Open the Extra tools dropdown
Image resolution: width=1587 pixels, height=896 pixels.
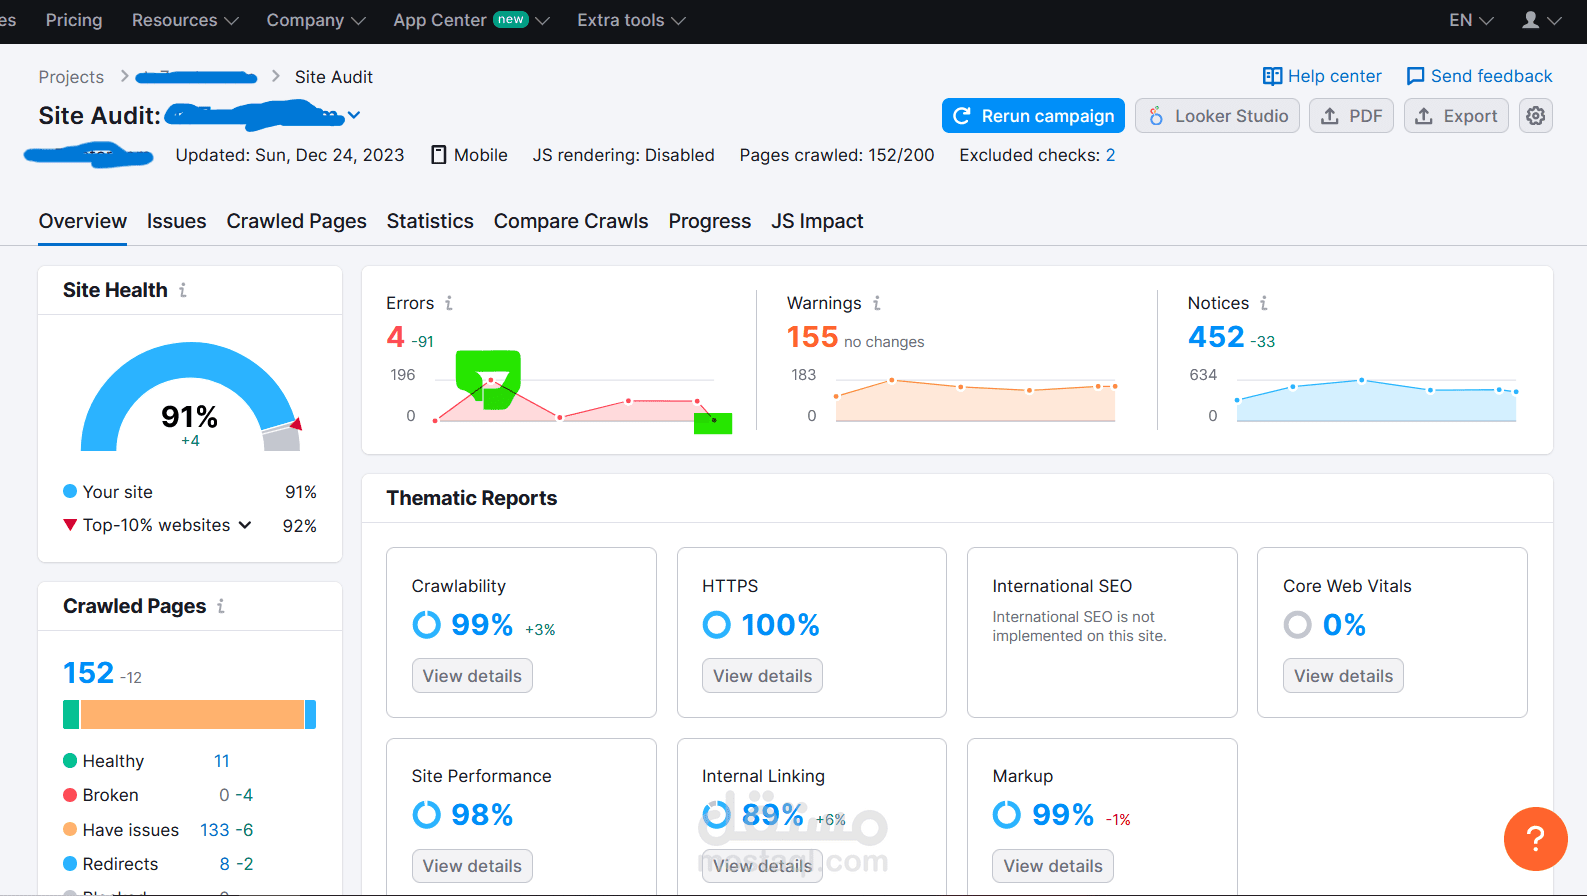(631, 20)
